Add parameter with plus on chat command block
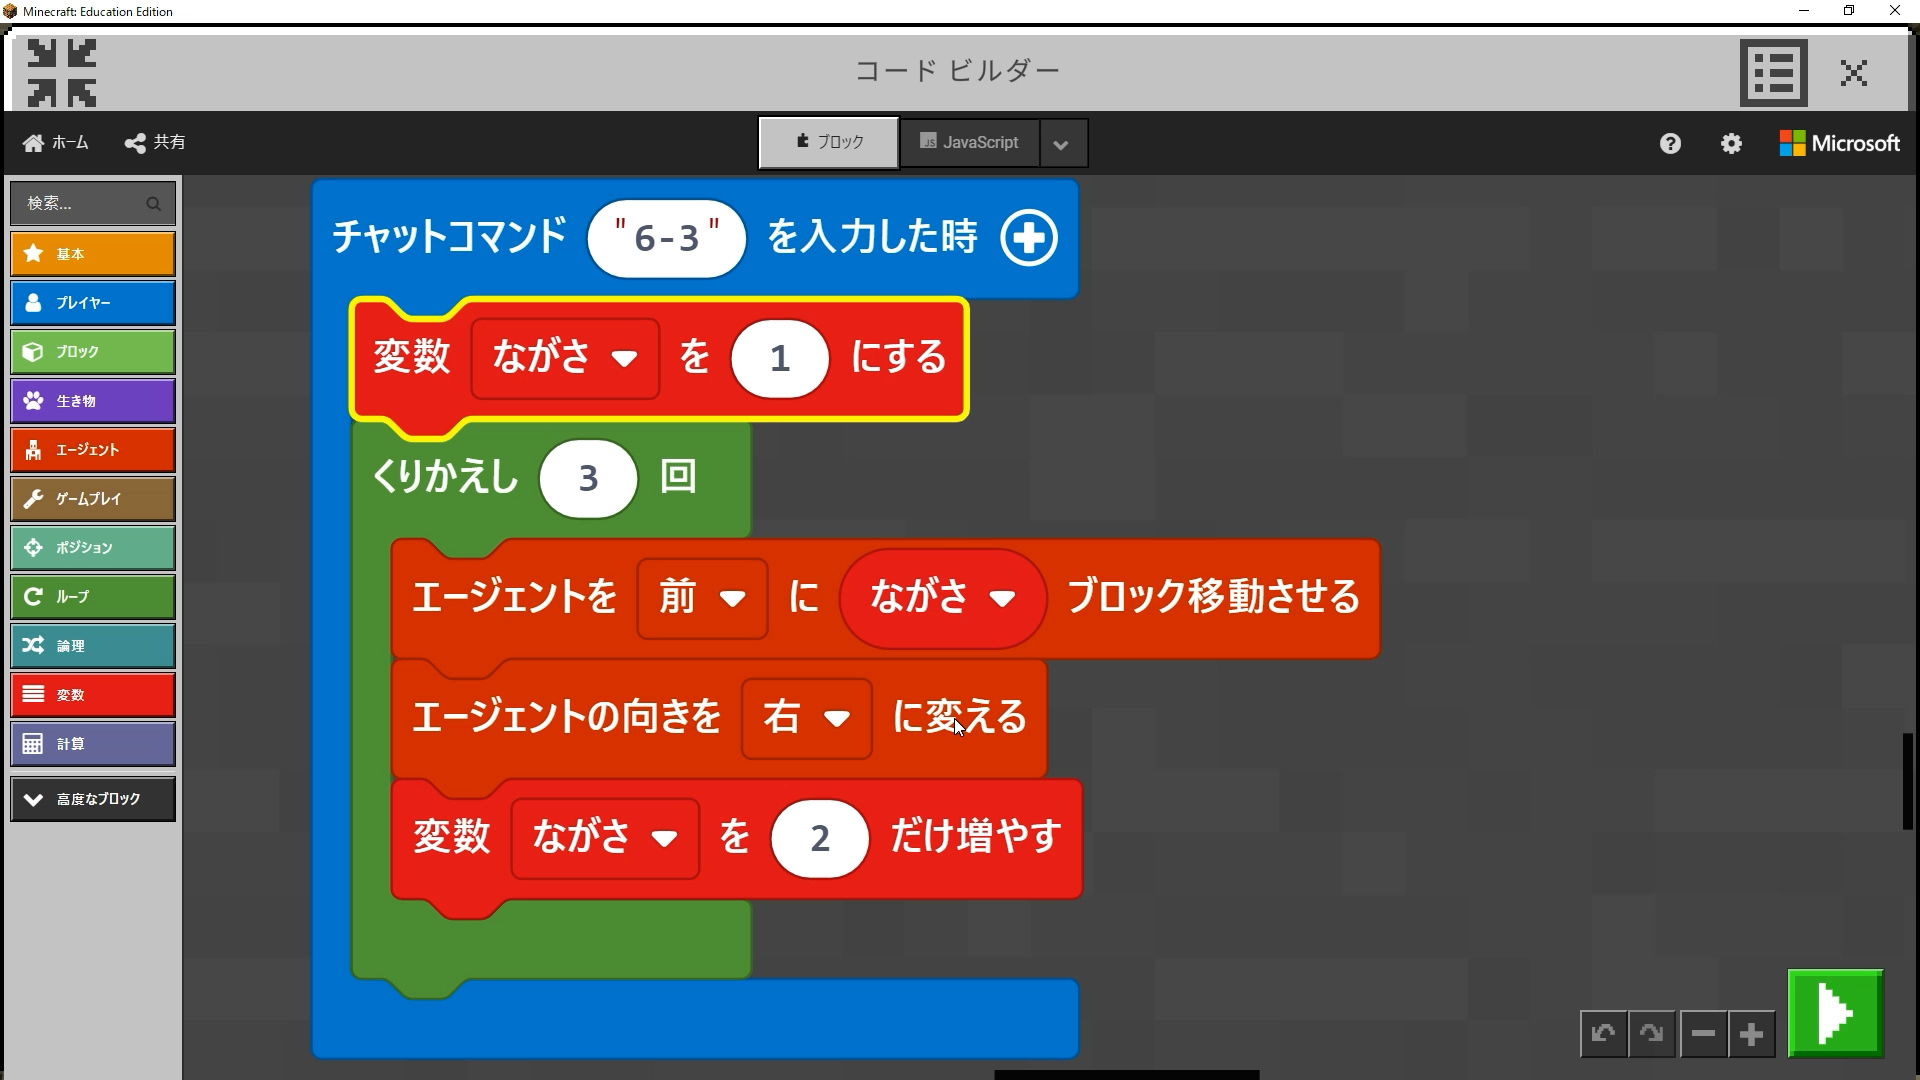 point(1028,238)
